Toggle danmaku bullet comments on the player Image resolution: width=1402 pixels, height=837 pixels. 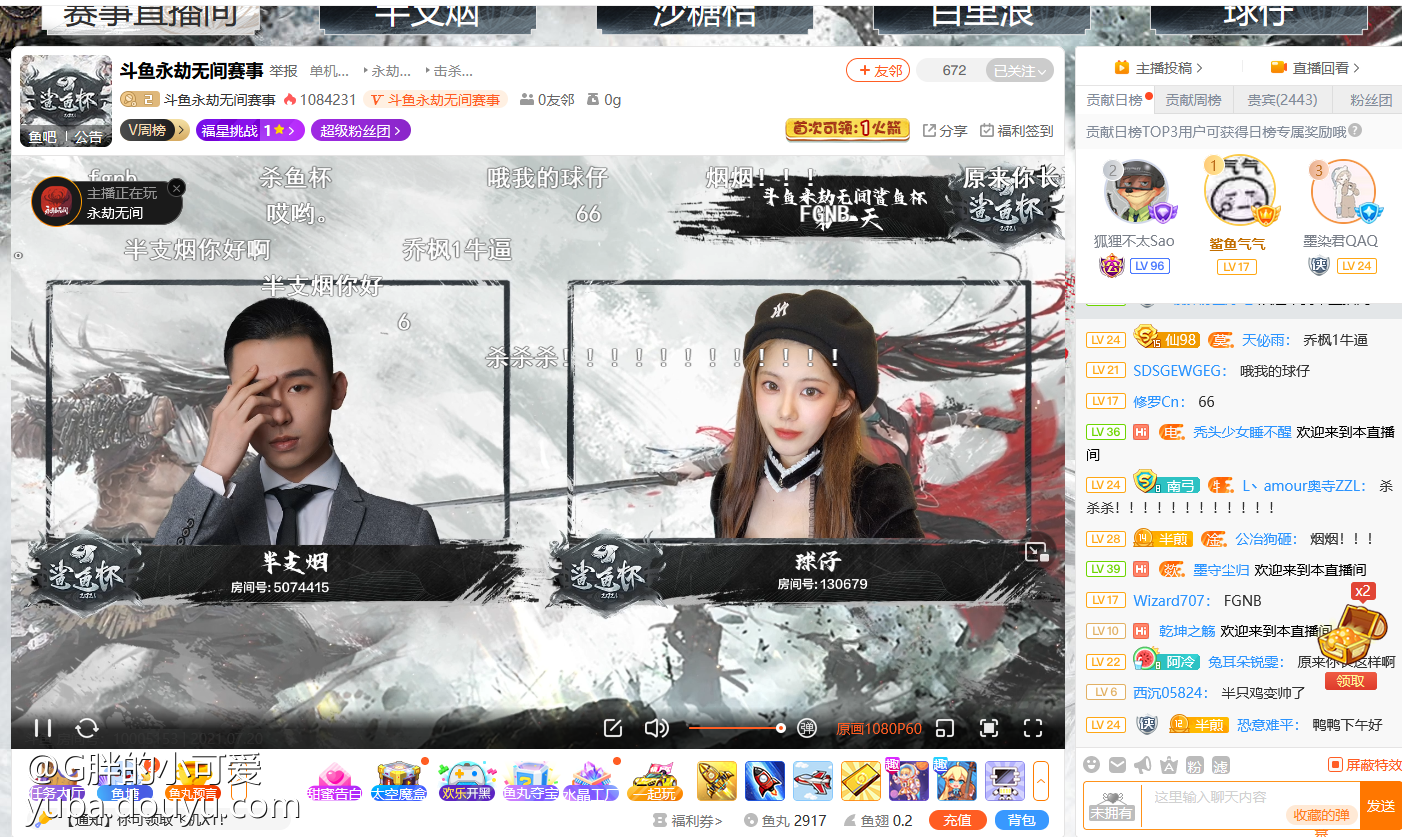(x=807, y=728)
